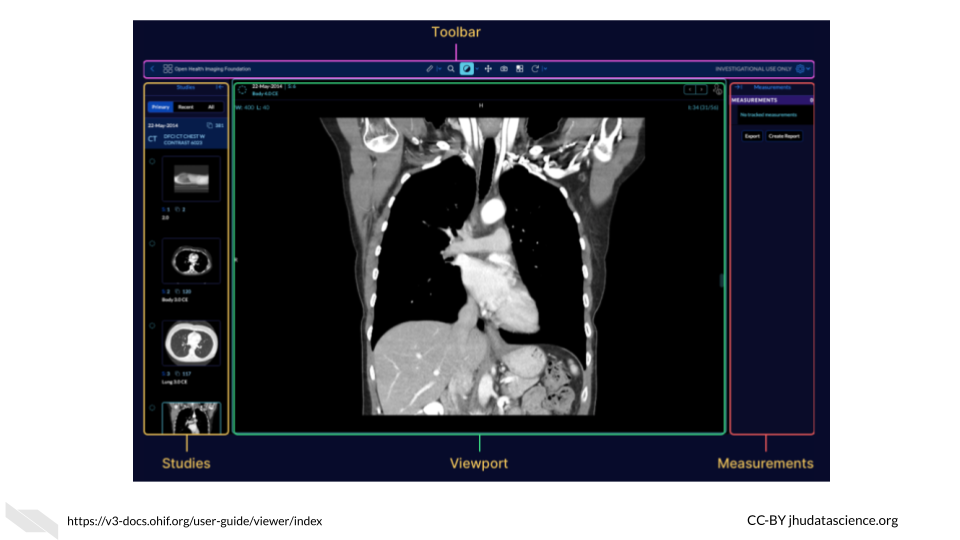This screenshot has height=540, width=960.
Task: Toggle tracking circle beside Body 3.0 CE series
Action: click(x=152, y=242)
